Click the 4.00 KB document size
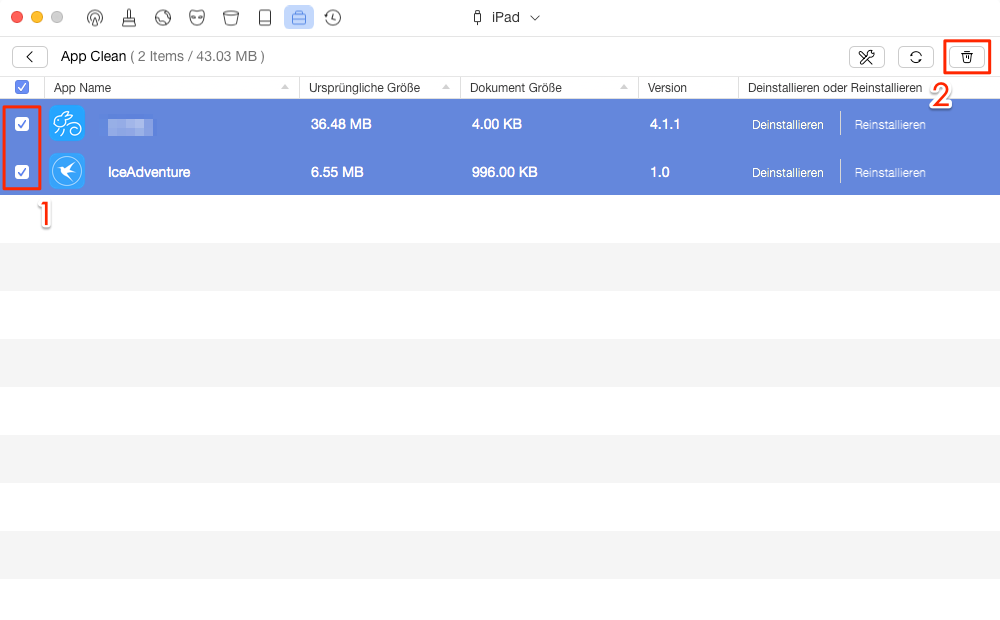Image resolution: width=1000 pixels, height=620 pixels. tap(497, 124)
